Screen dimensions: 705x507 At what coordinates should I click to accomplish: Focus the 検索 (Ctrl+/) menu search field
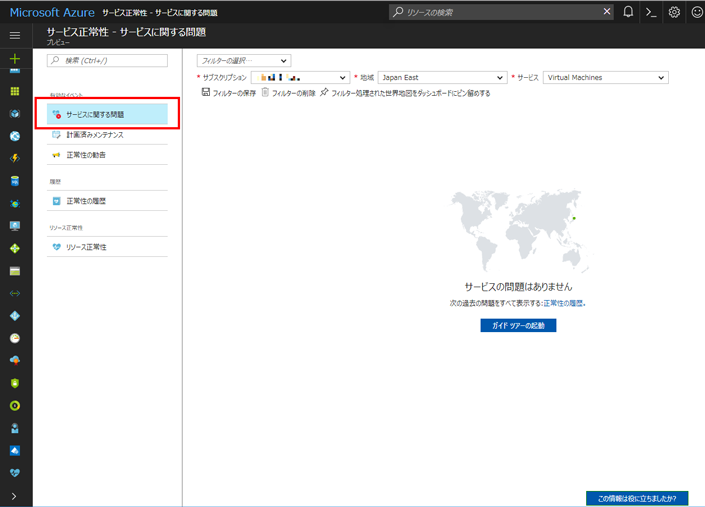107,61
